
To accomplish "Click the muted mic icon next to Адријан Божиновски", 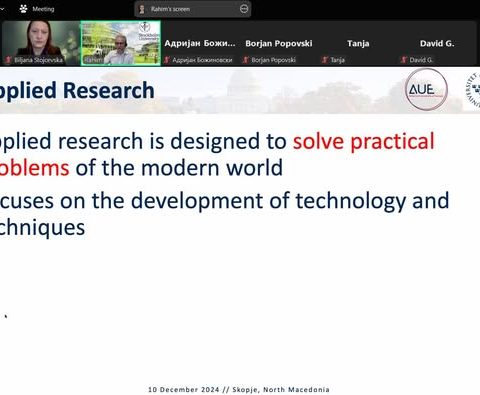I will click(x=167, y=60).
